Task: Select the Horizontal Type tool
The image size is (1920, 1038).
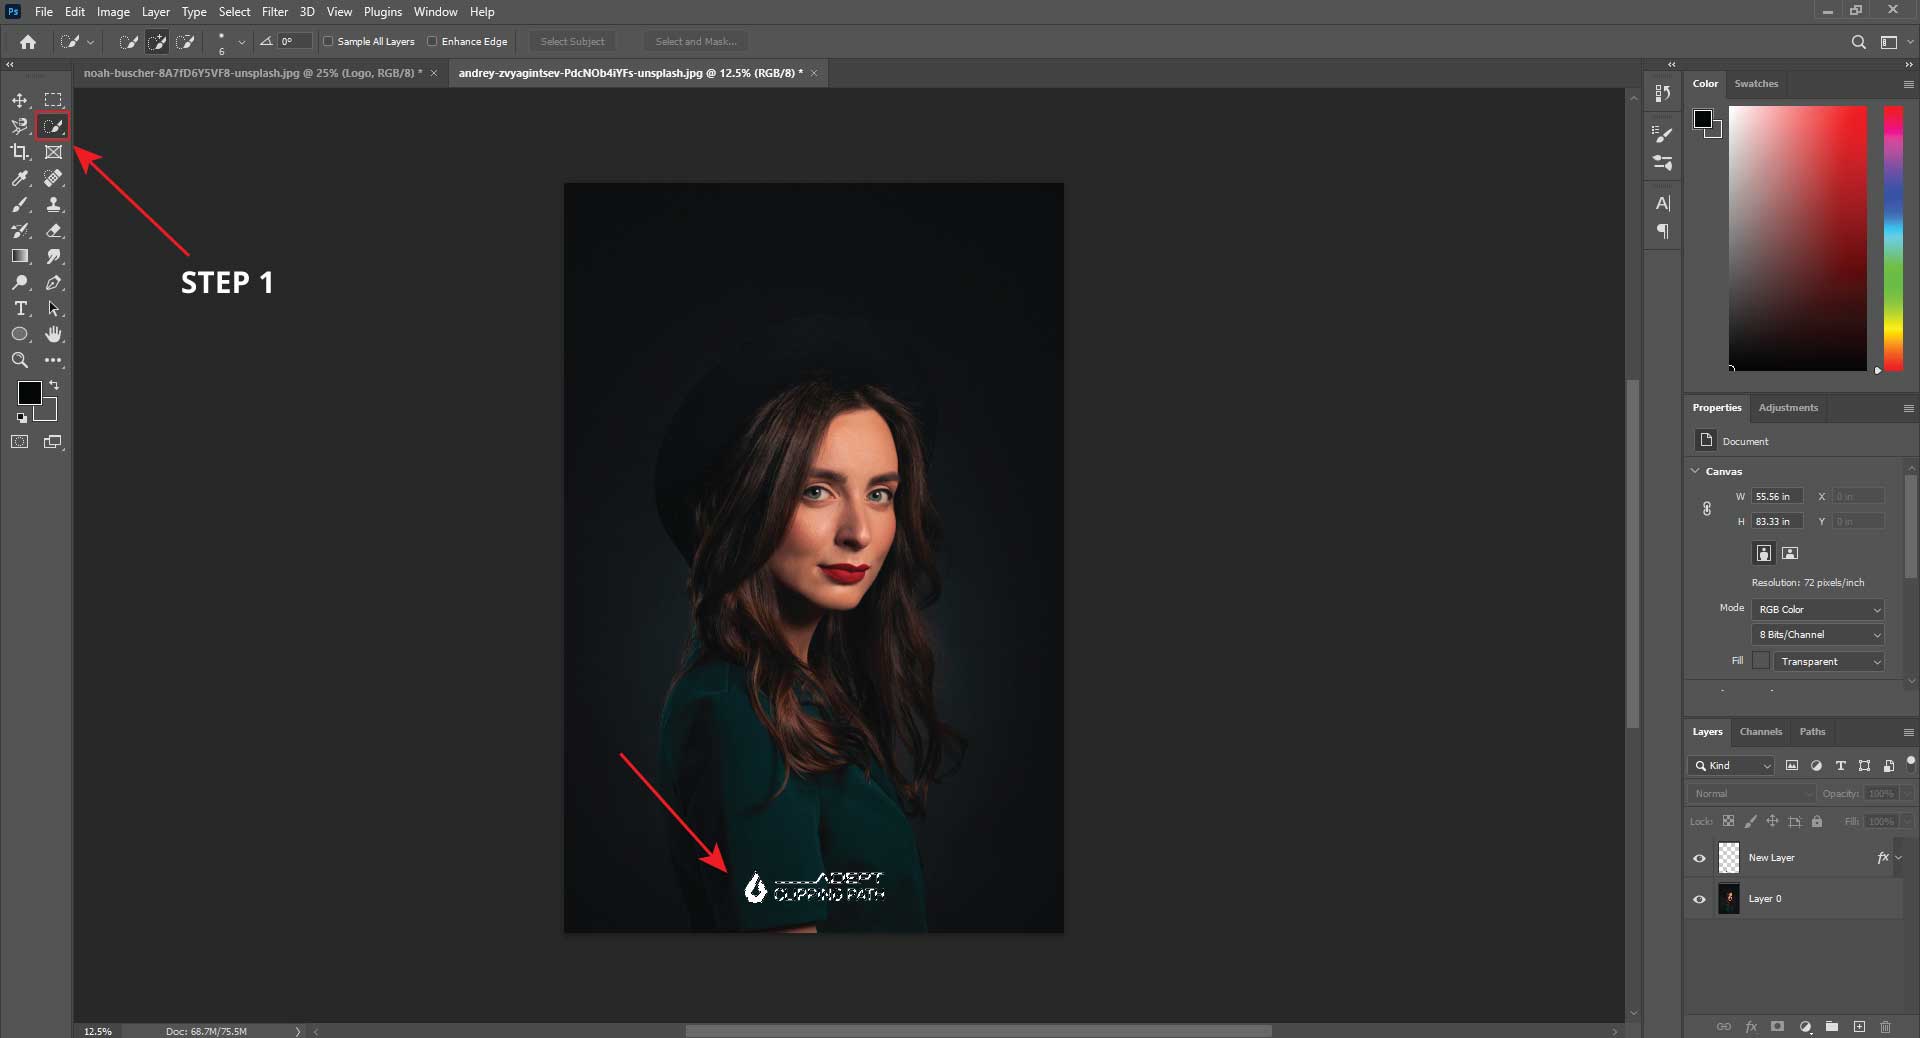Action: (x=20, y=309)
